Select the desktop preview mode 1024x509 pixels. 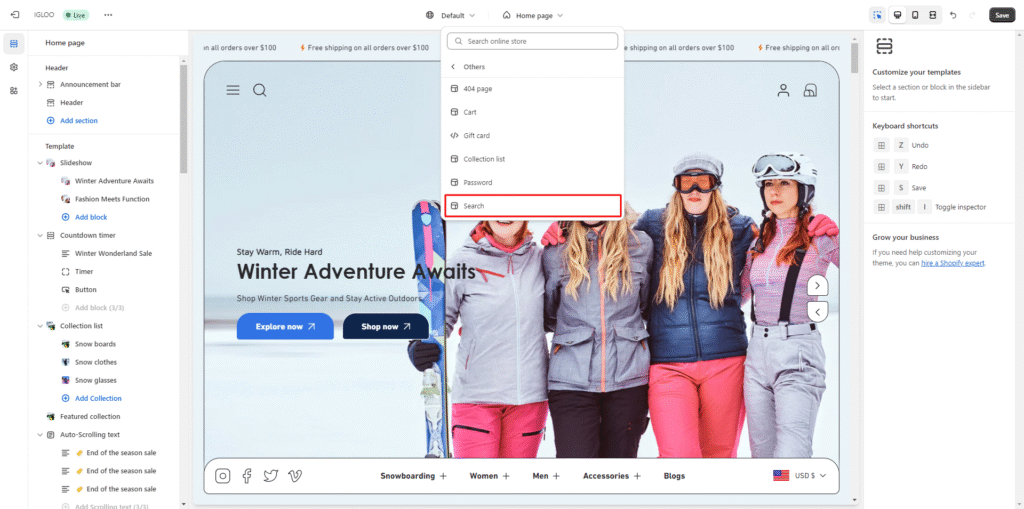point(897,15)
